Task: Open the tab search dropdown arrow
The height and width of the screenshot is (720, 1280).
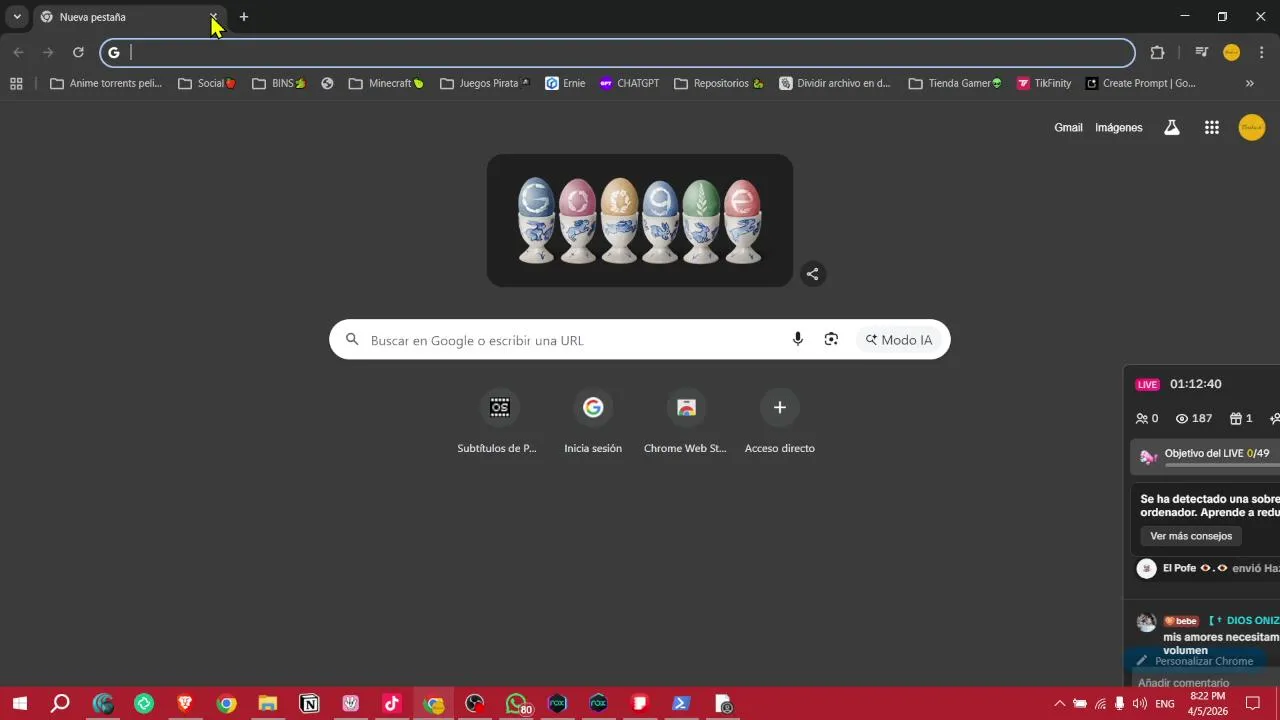Action: coord(17,17)
